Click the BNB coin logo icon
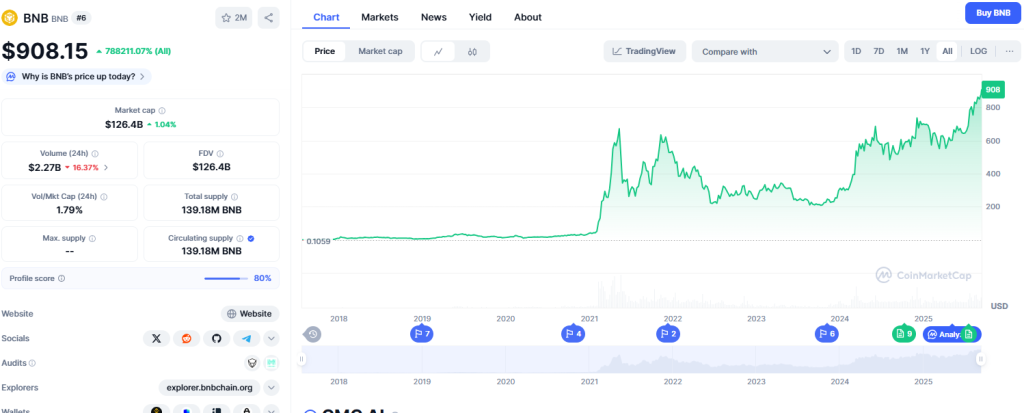This screenshot has height=413, width=1024. coord(10,18)
